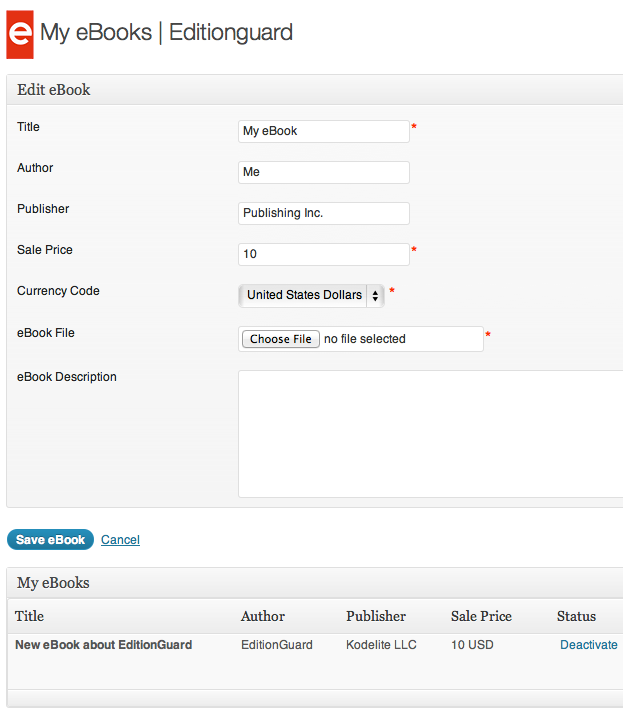Select the Publisher field with Publishing Inc.
The width and height of the screenshot is (623, 717).
coord(324,213)
